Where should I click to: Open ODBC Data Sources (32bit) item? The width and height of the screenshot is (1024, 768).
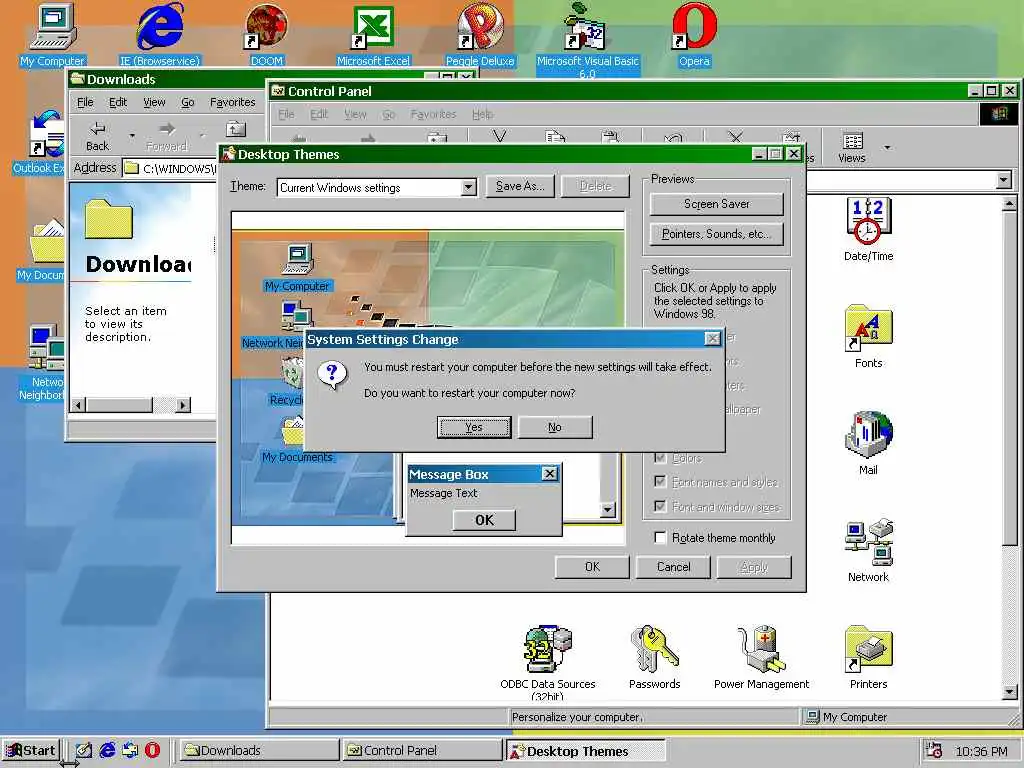[548, 661]
